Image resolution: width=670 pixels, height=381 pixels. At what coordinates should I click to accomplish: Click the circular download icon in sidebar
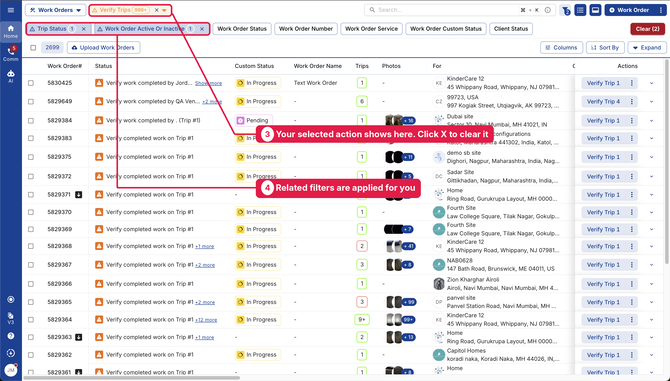(x=11, y=353)
